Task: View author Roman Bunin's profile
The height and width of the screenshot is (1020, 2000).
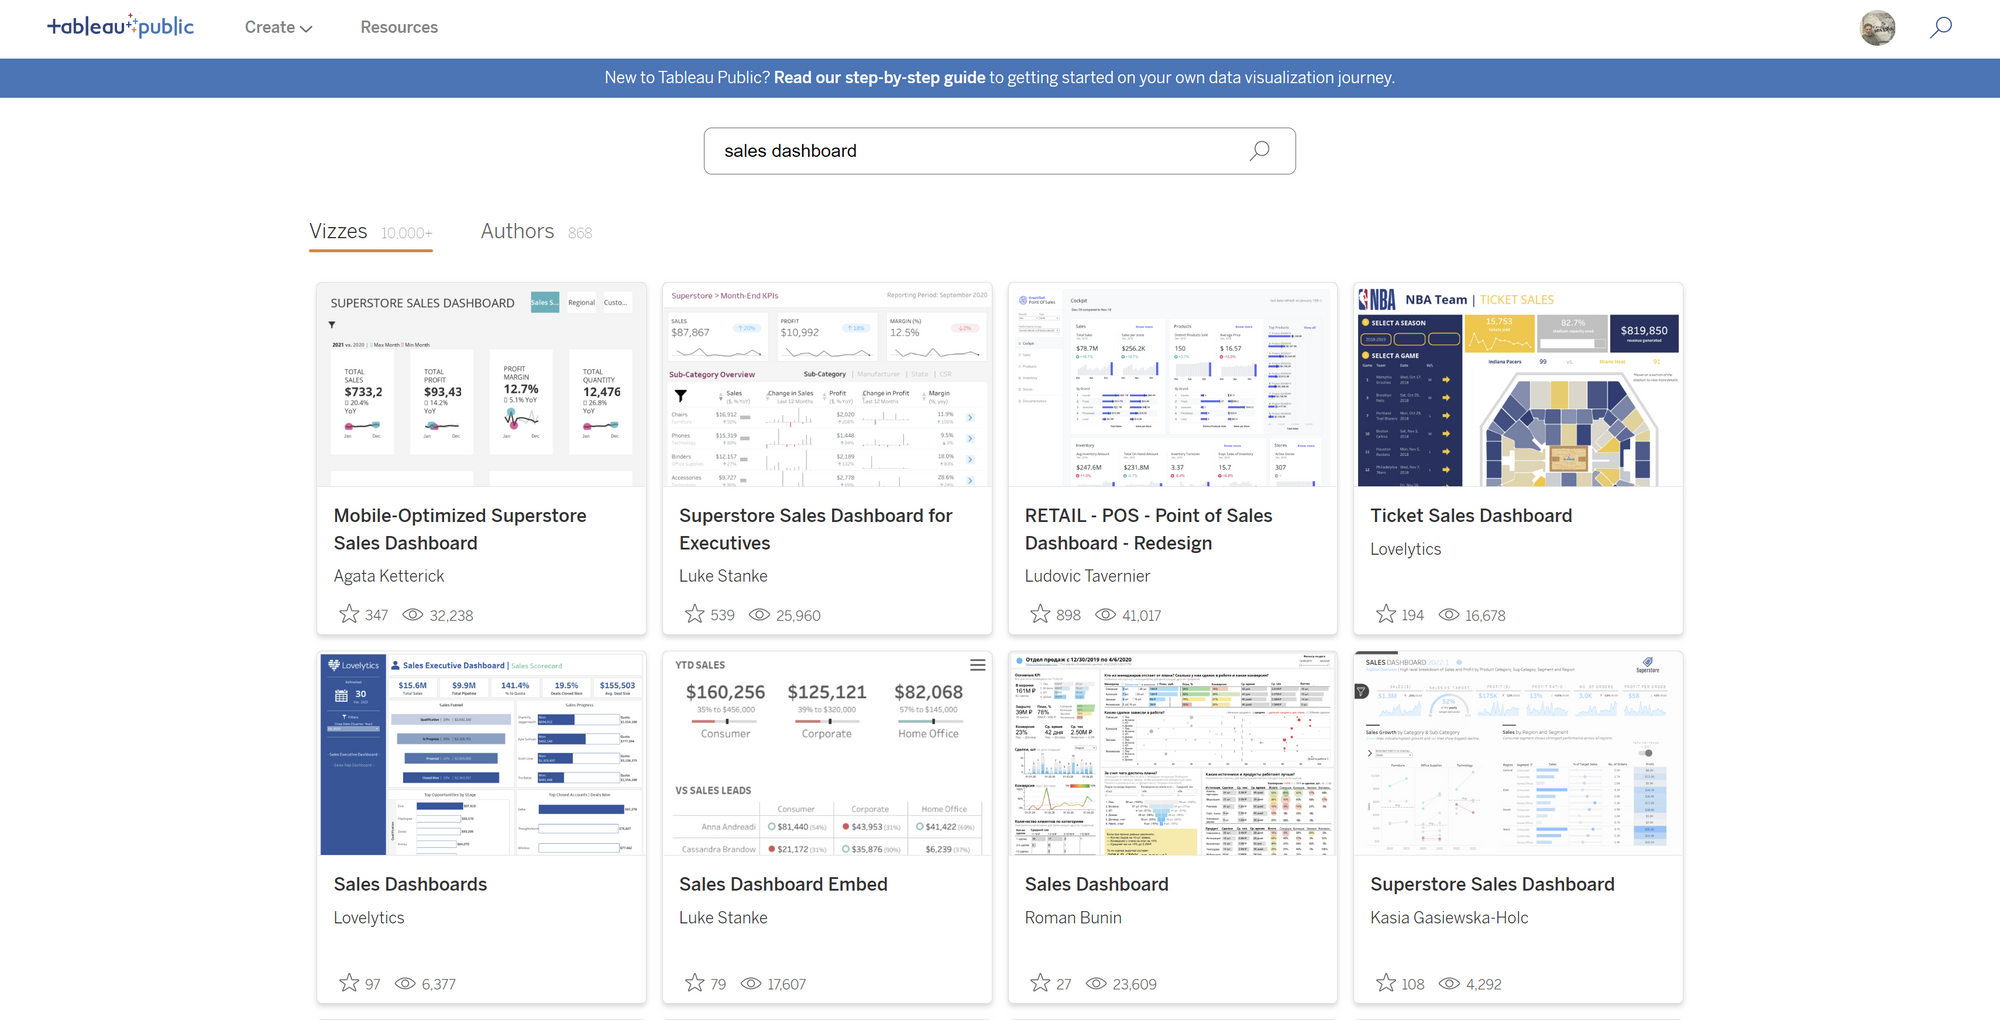Action: (x=1073, y=918)
